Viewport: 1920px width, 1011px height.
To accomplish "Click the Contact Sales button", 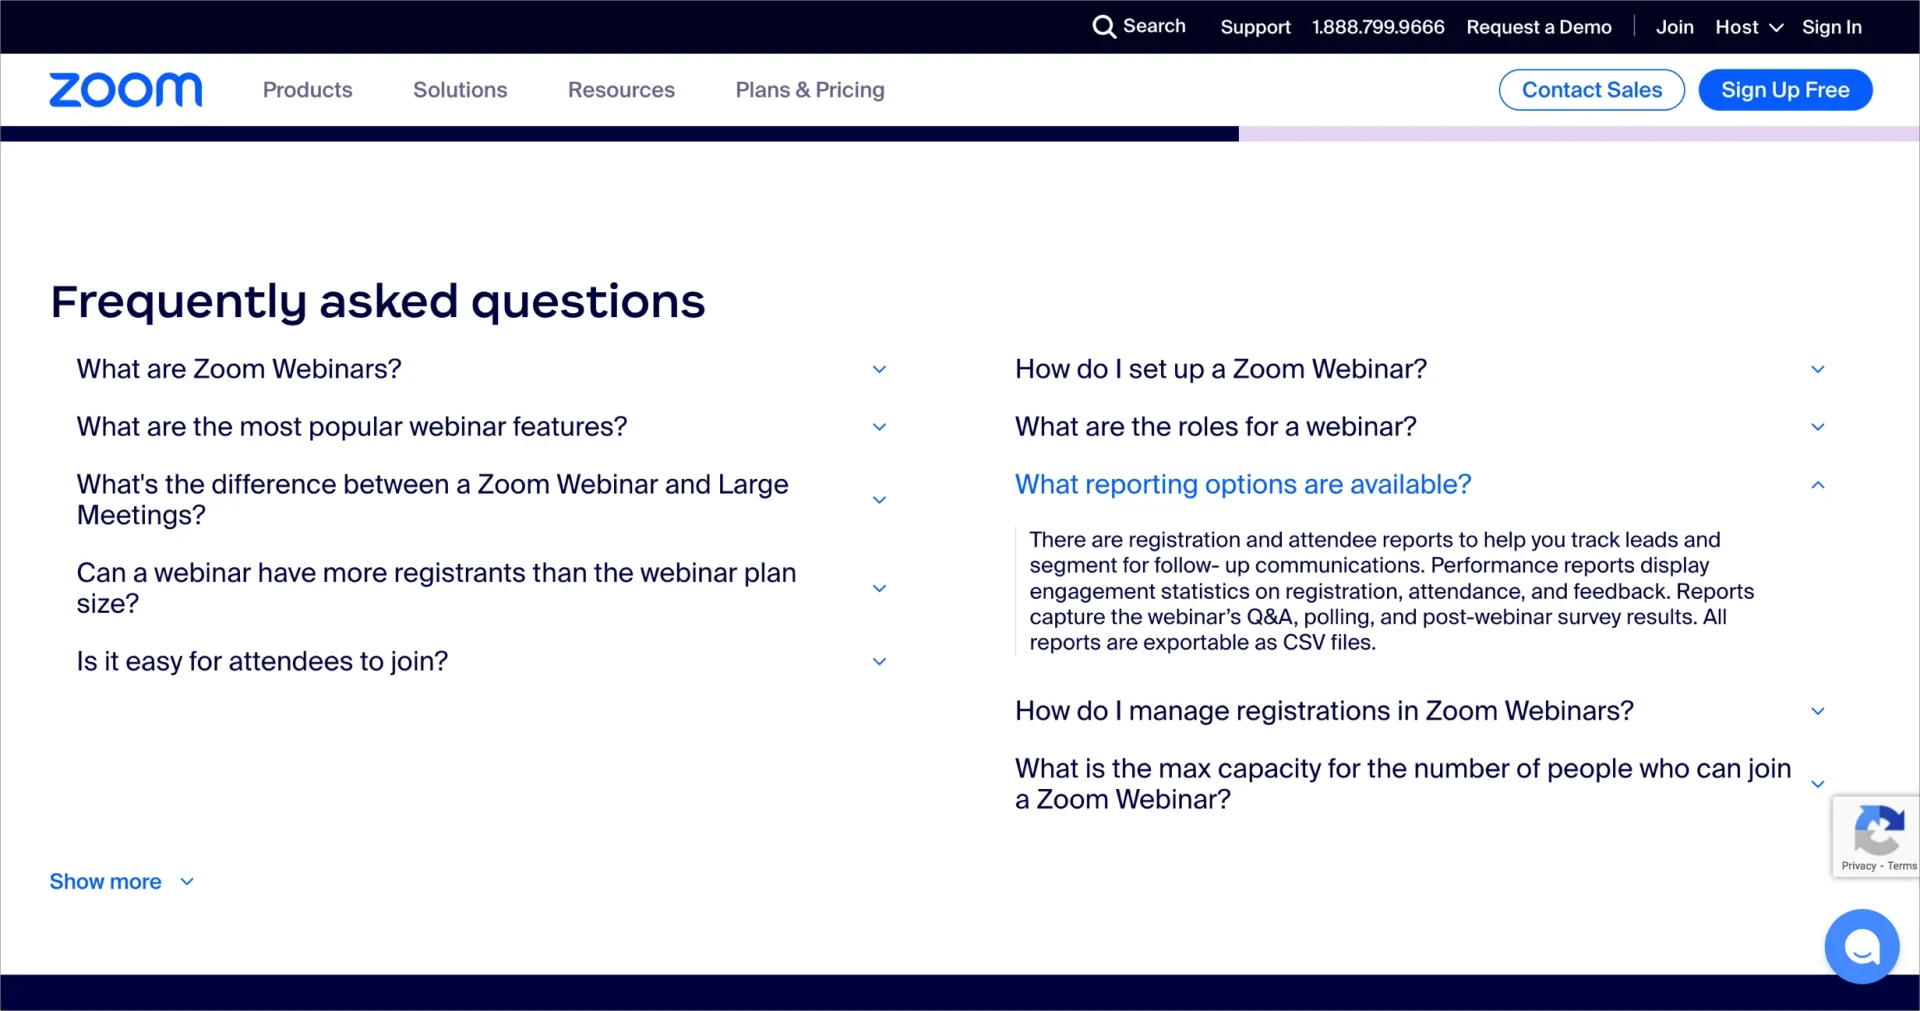I will (1591, 89).
